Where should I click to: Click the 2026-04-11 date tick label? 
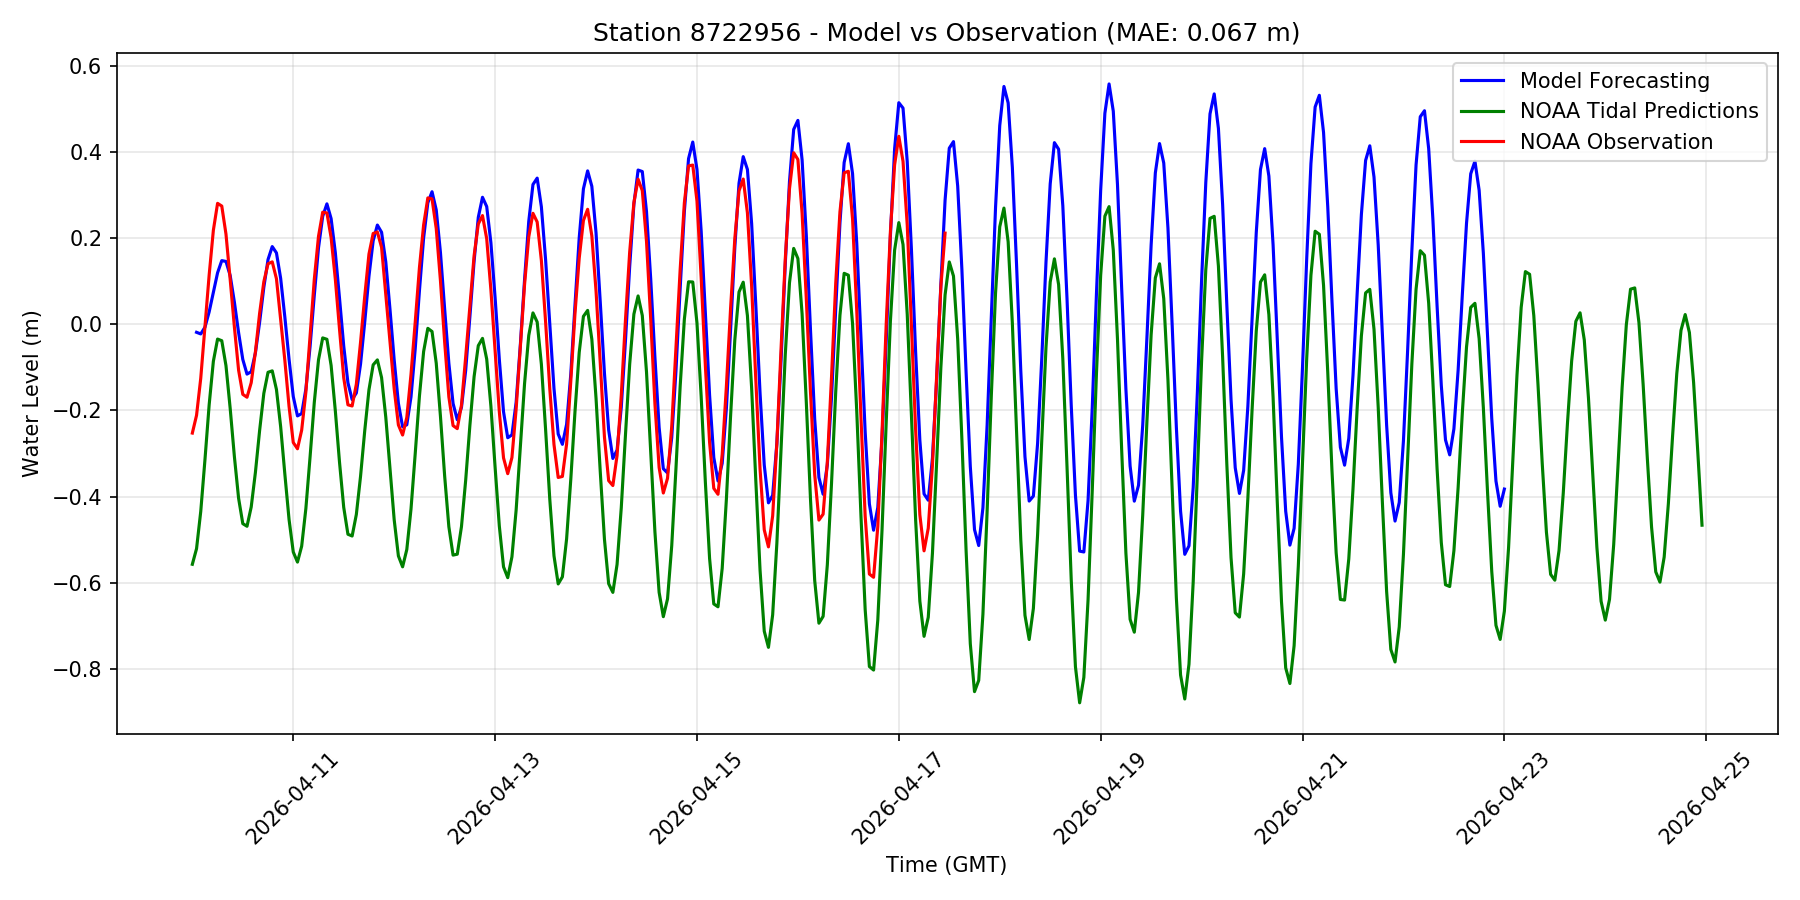tap(293, 798)
